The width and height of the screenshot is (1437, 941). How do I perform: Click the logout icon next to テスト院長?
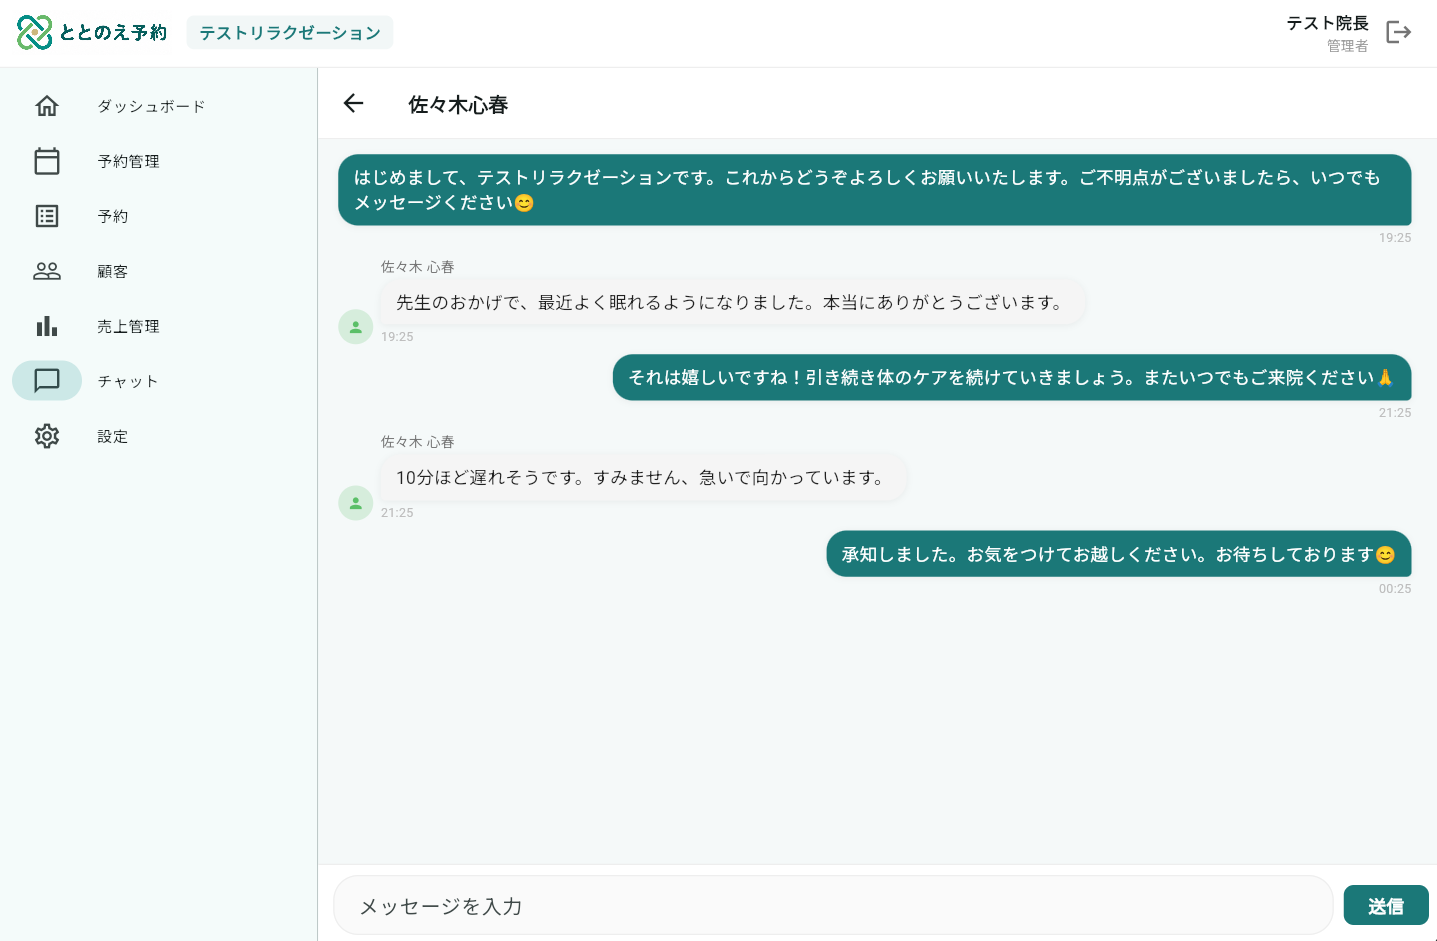pyautogui.click(x=1398, y=32)
